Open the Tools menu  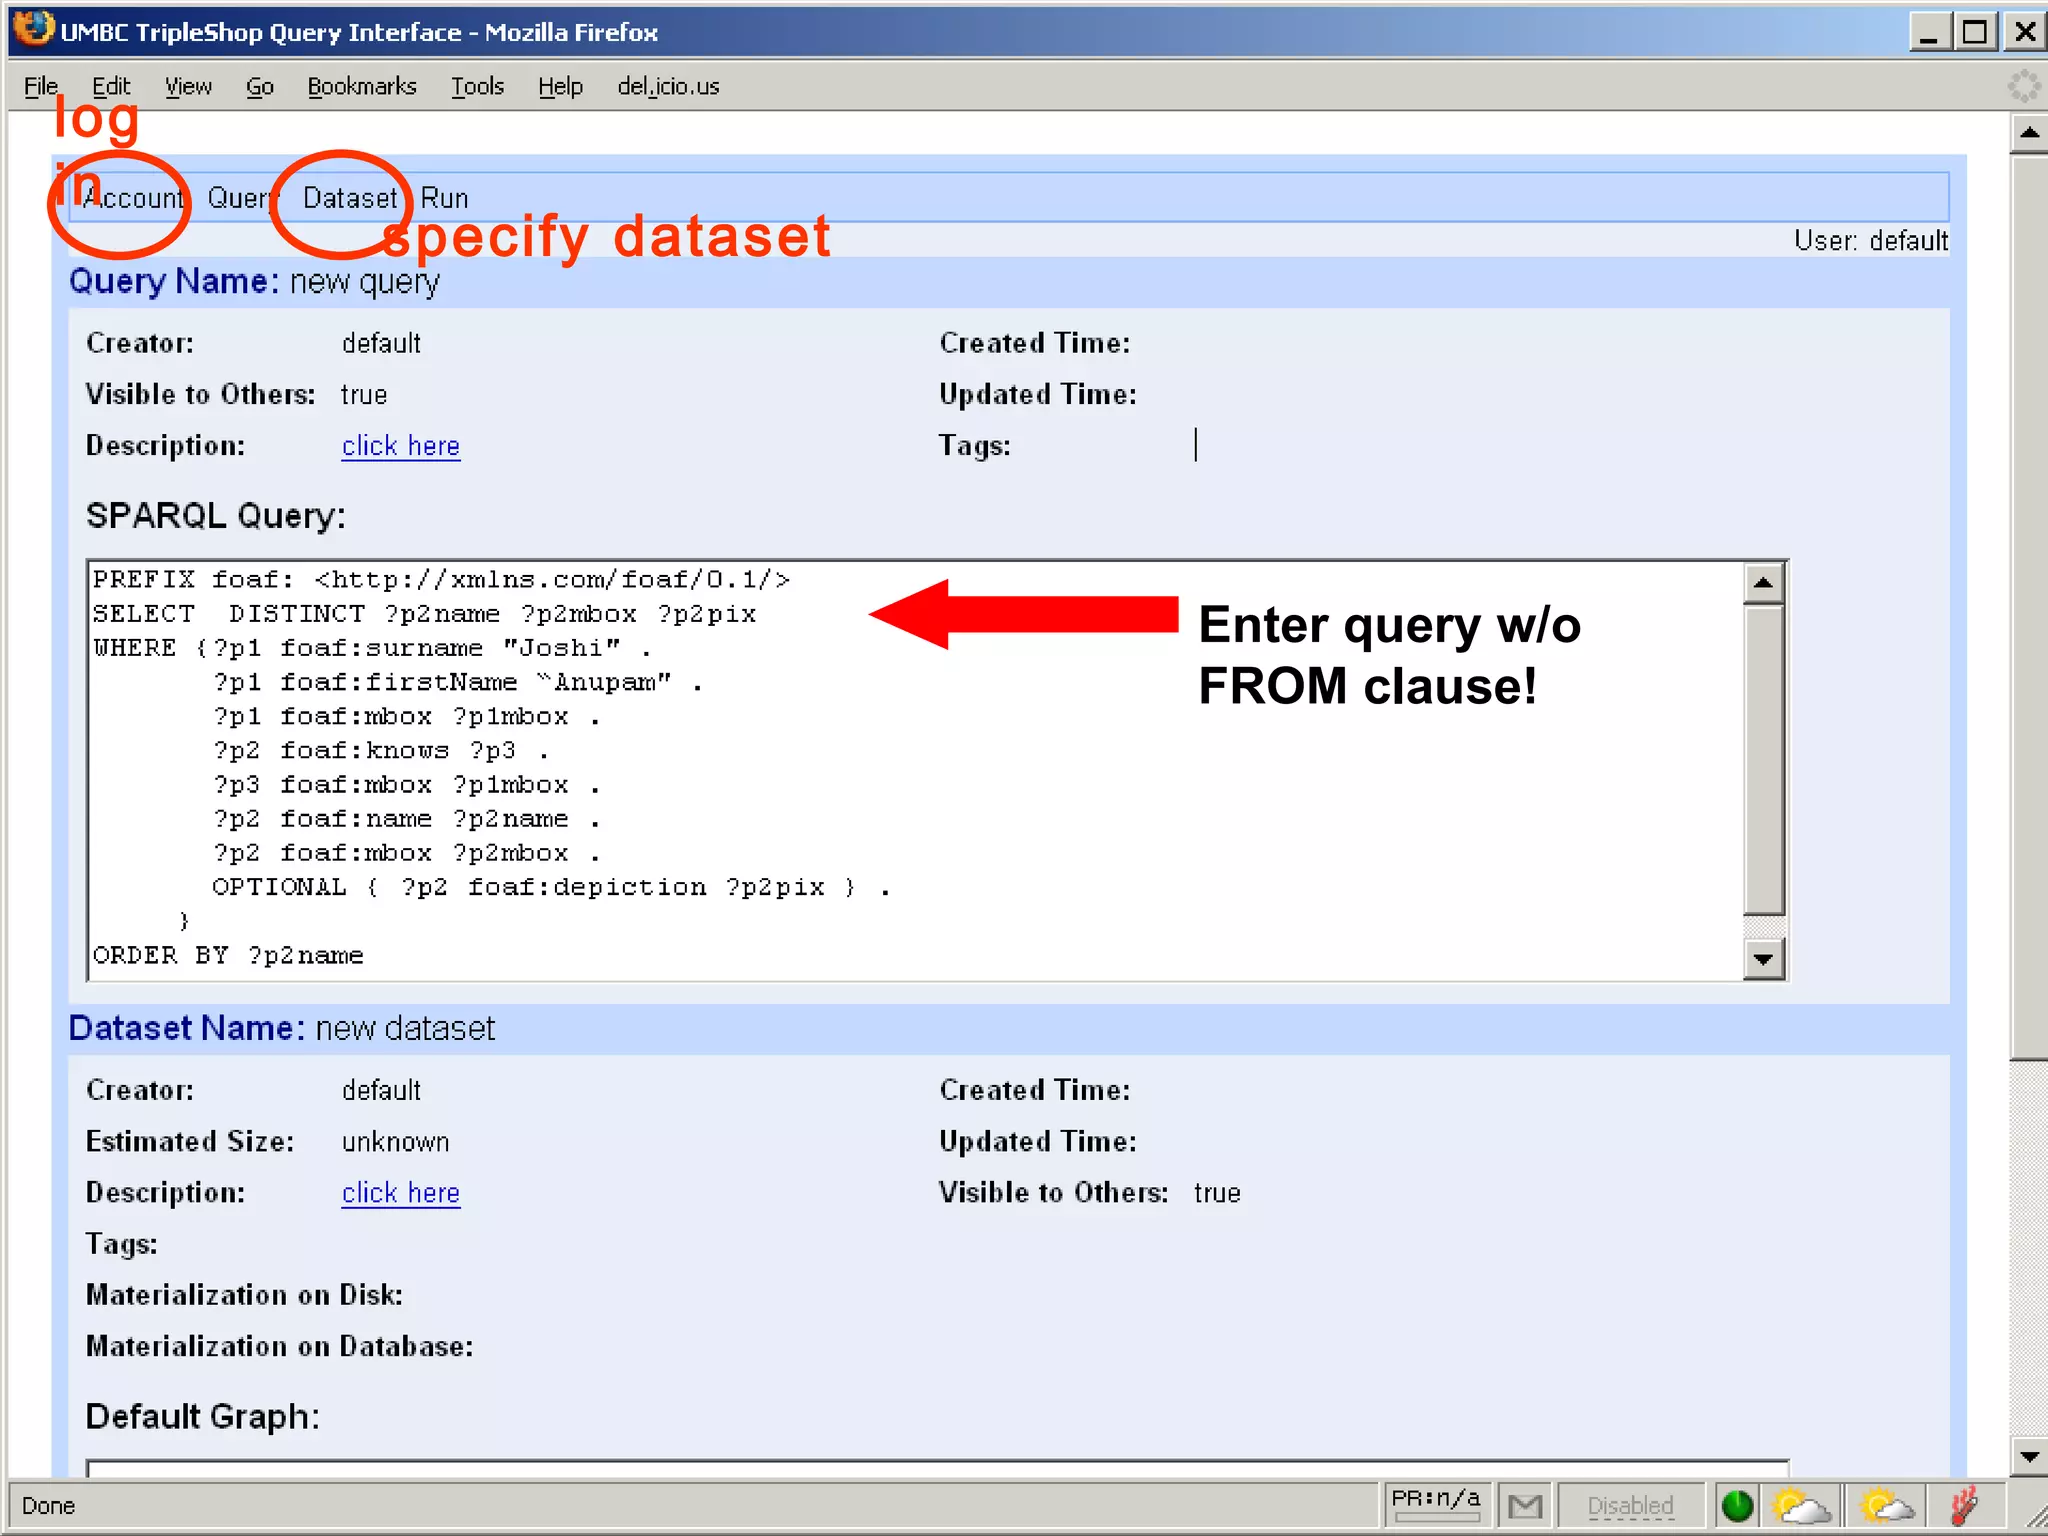click(477, 87)
